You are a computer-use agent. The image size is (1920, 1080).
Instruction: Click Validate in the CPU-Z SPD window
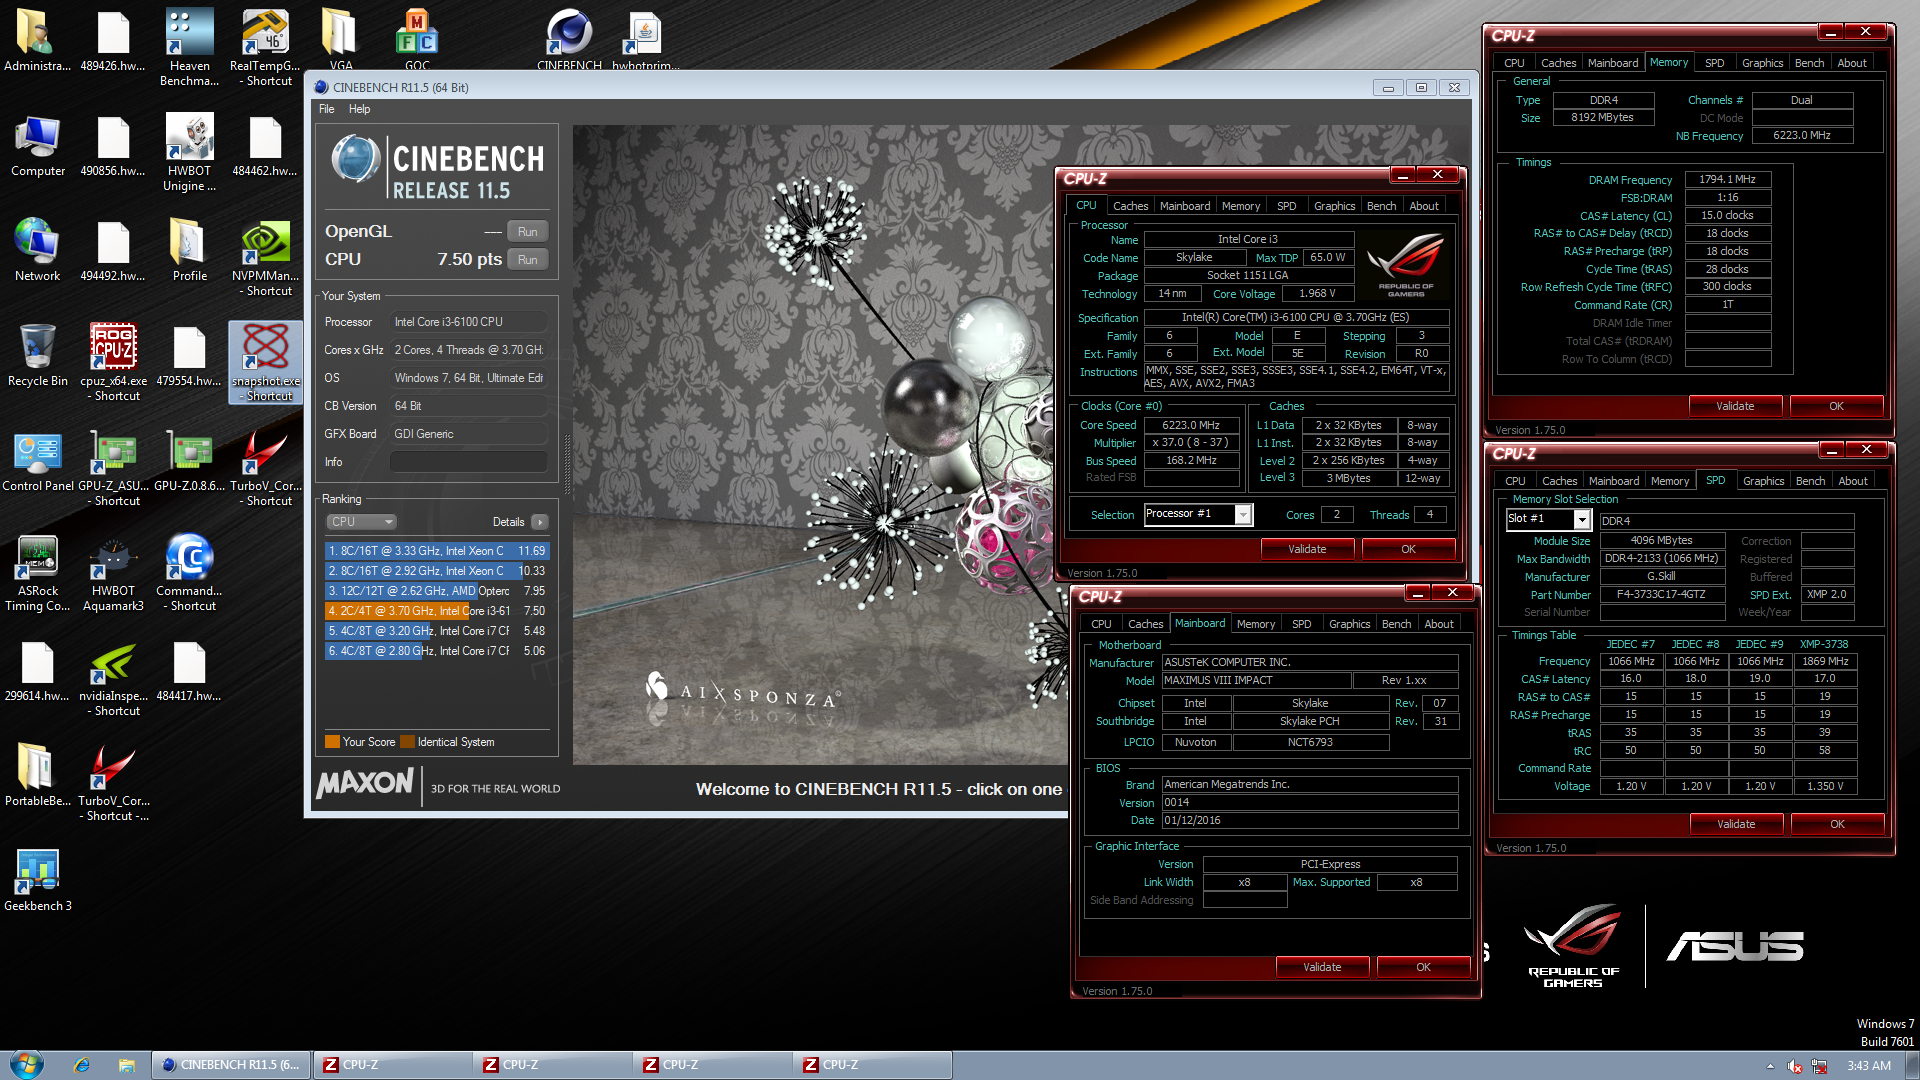coord(1736,824)
